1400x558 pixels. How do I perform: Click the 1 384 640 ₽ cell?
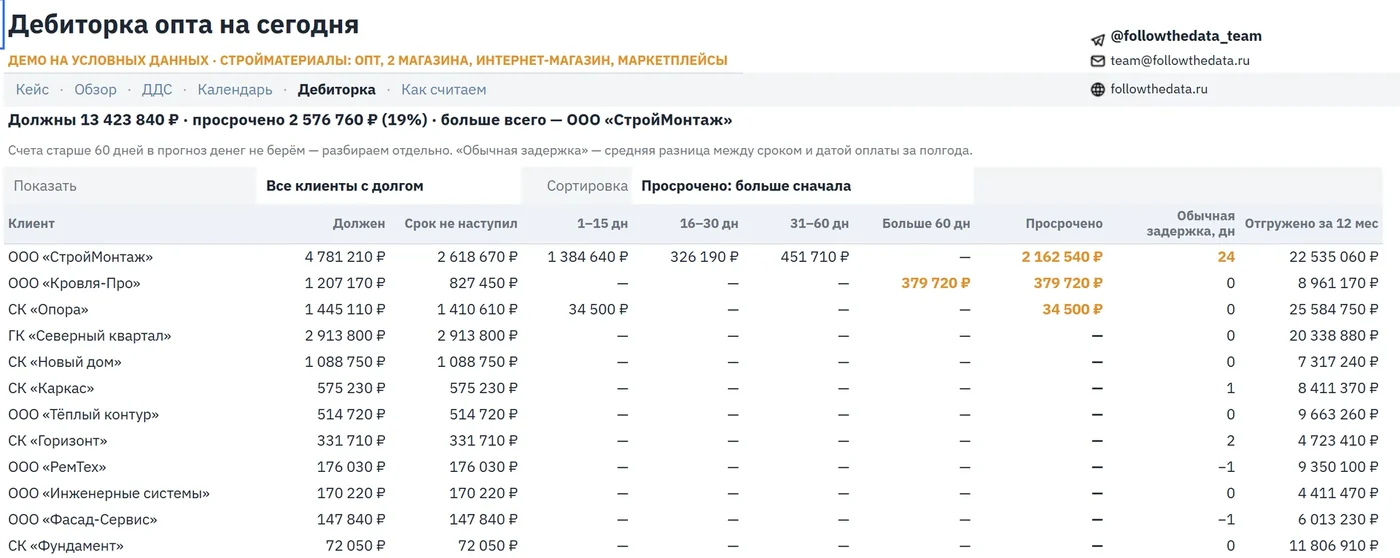588,257
